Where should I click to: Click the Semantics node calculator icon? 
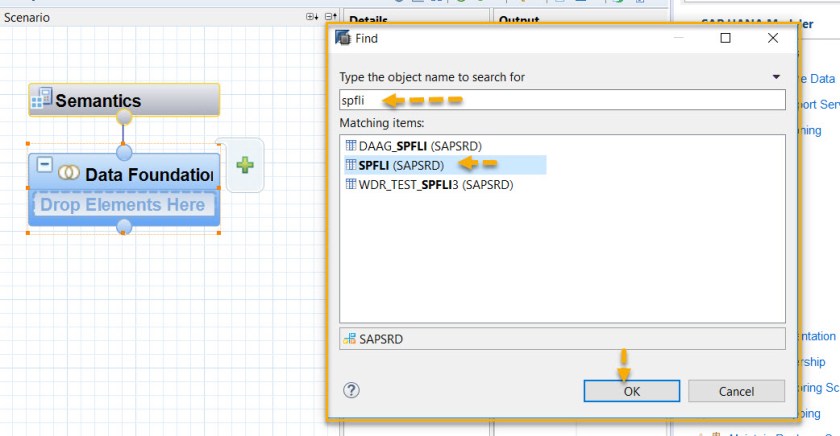click(42, 100)
